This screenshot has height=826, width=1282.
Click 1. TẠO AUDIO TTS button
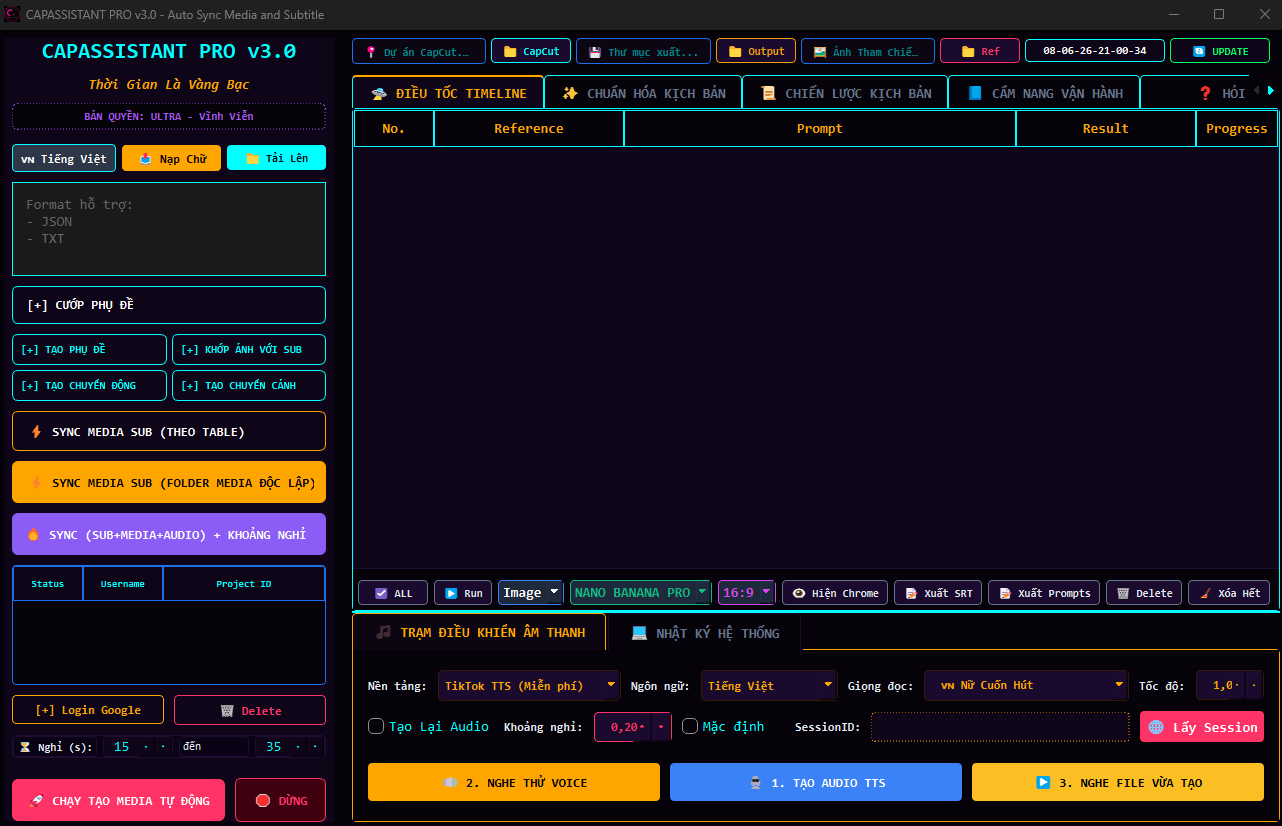(x=816, y=782)
